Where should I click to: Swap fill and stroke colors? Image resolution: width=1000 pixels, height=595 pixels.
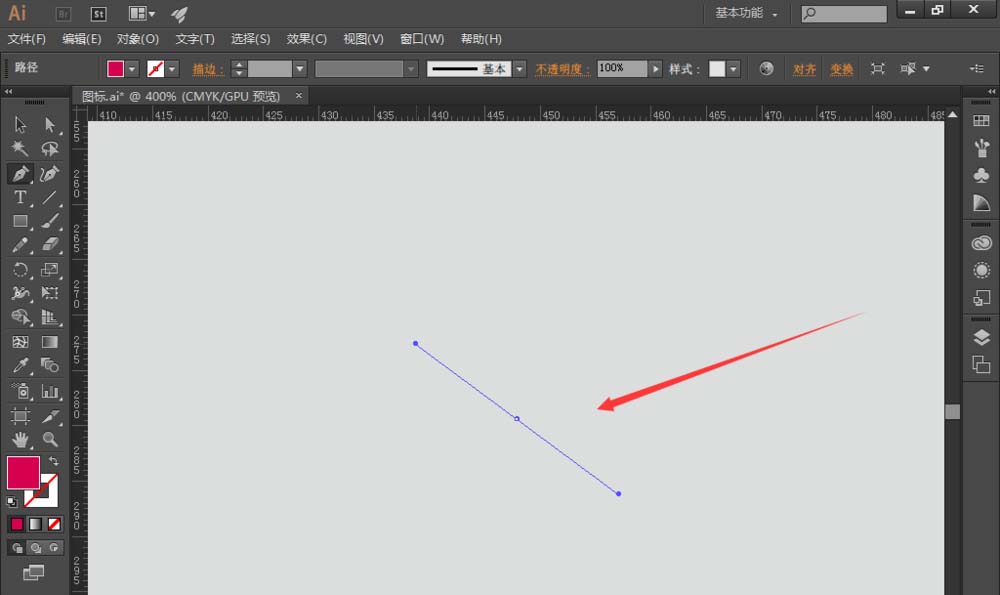[x=54, y=460]
